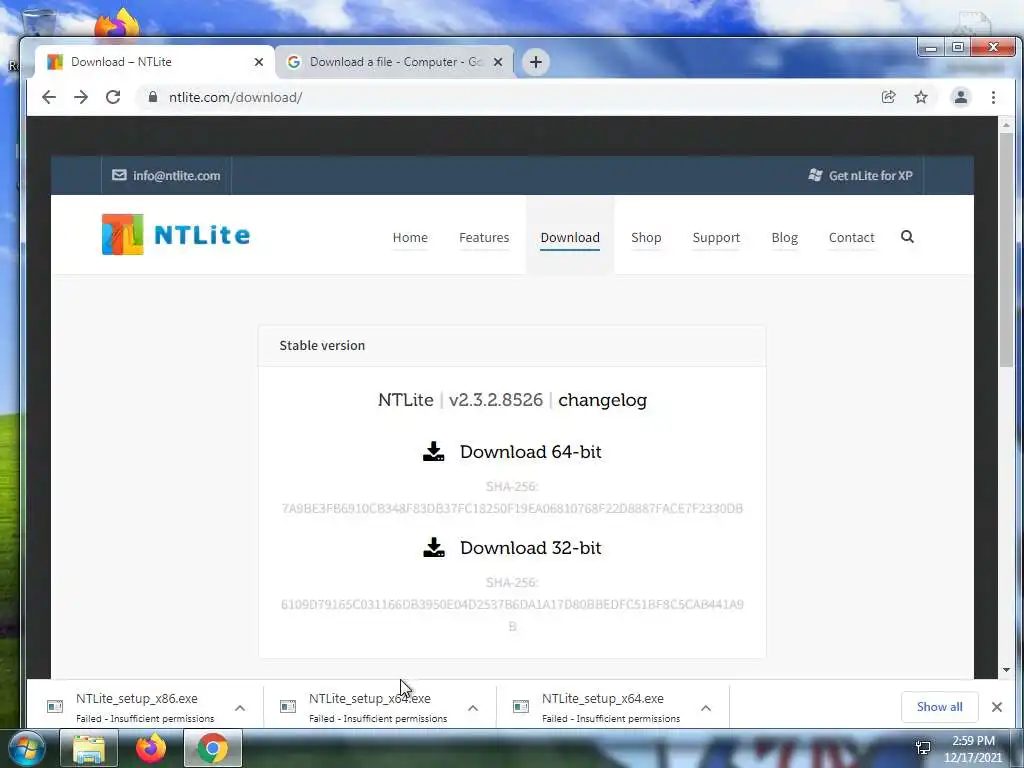The width and height of the screenshot is (1024, 768).
Task: Select Chrome in taskbar
Action: coord(212,748)
